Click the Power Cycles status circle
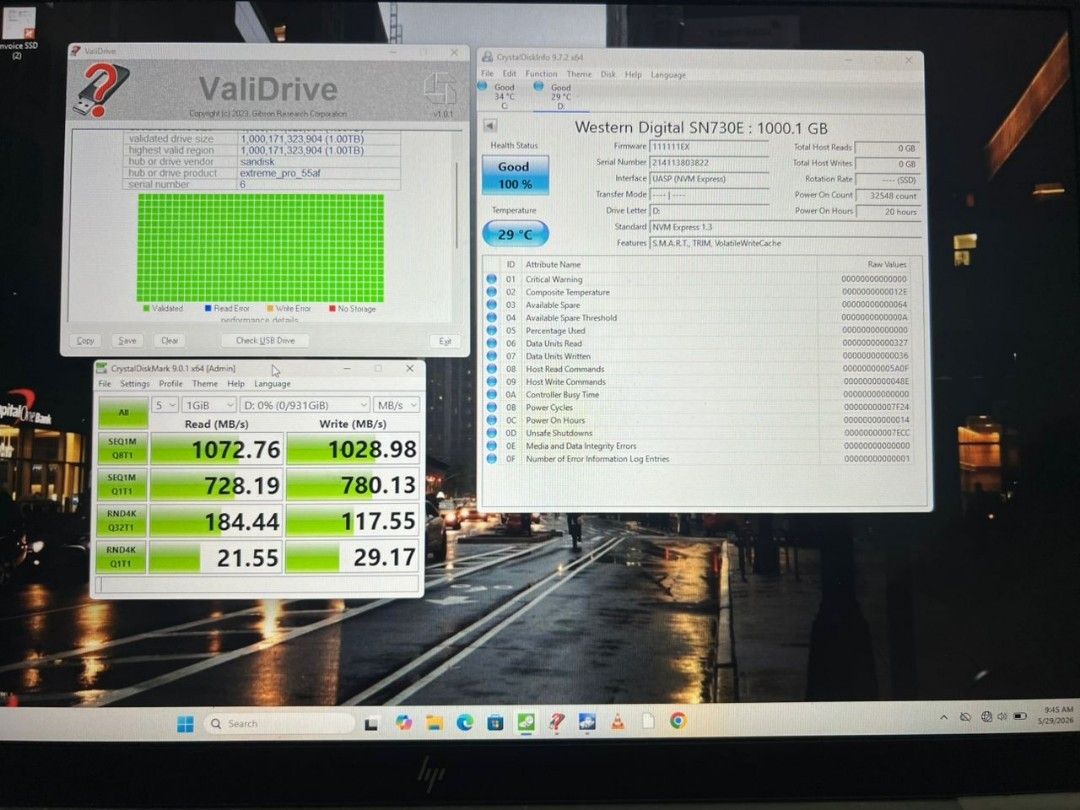Viewport: 1080px width, 810px height. [x=491, y=407]
